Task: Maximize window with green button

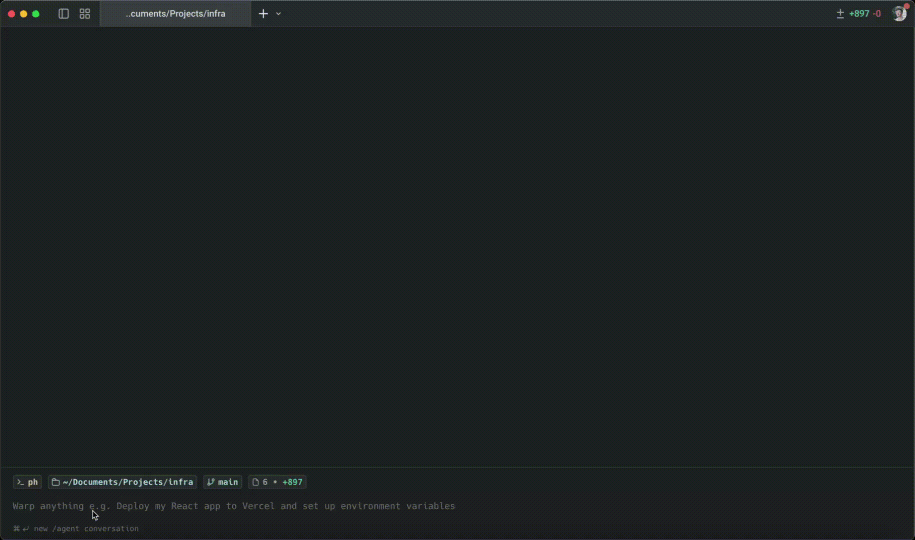Action: (36, 13)
